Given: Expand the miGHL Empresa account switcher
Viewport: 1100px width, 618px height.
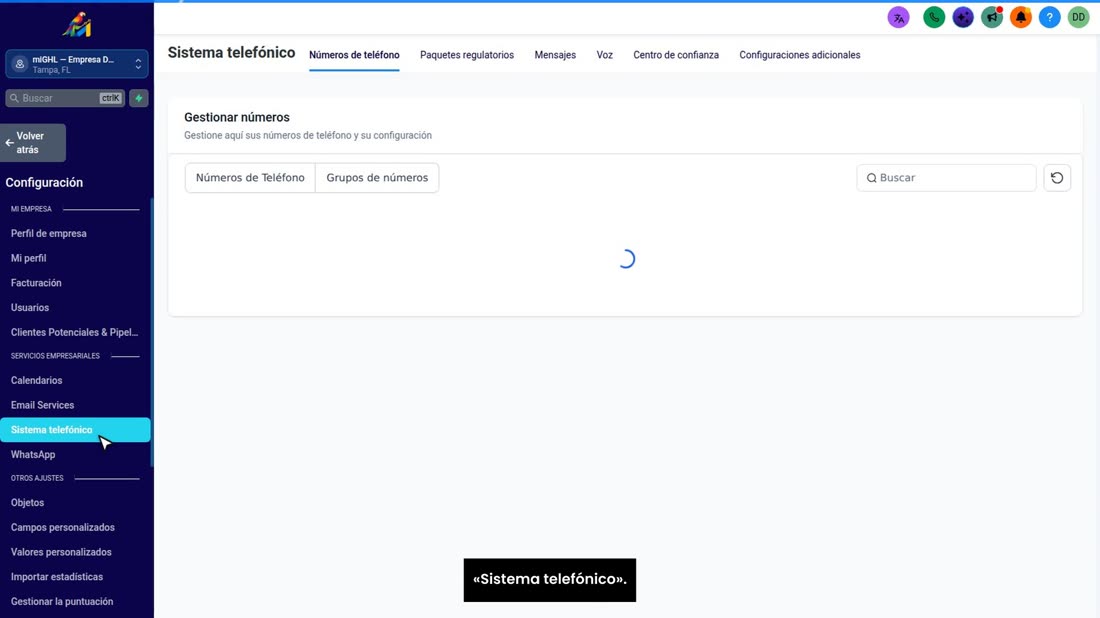Looking at the screenshot, I should [76, 65].
